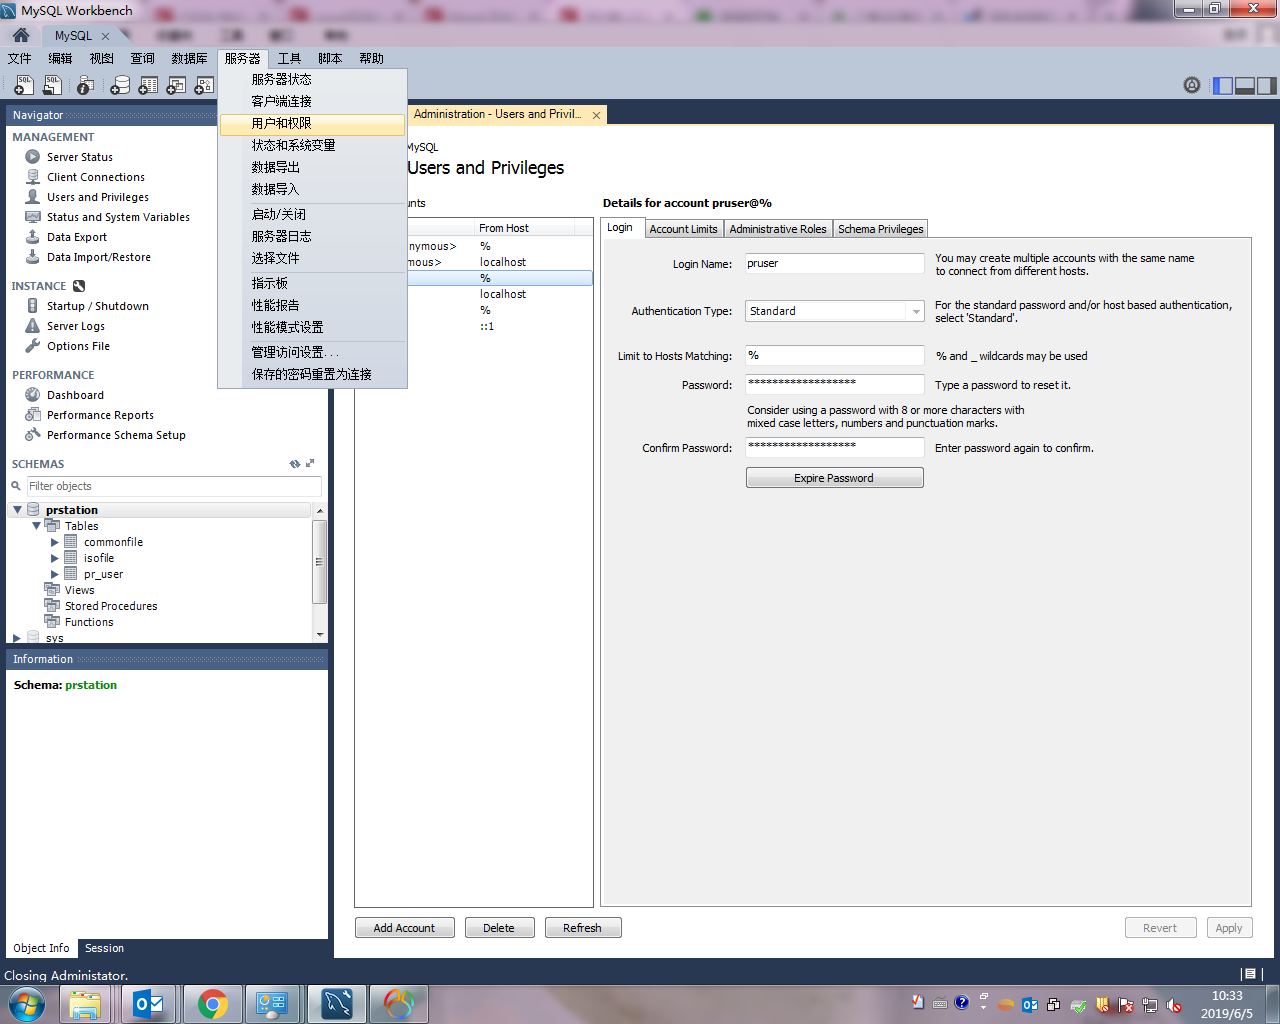Collapse the Tables node
The height and width of the screenshot is (1024, 1280).
click(x=36, y=526)
